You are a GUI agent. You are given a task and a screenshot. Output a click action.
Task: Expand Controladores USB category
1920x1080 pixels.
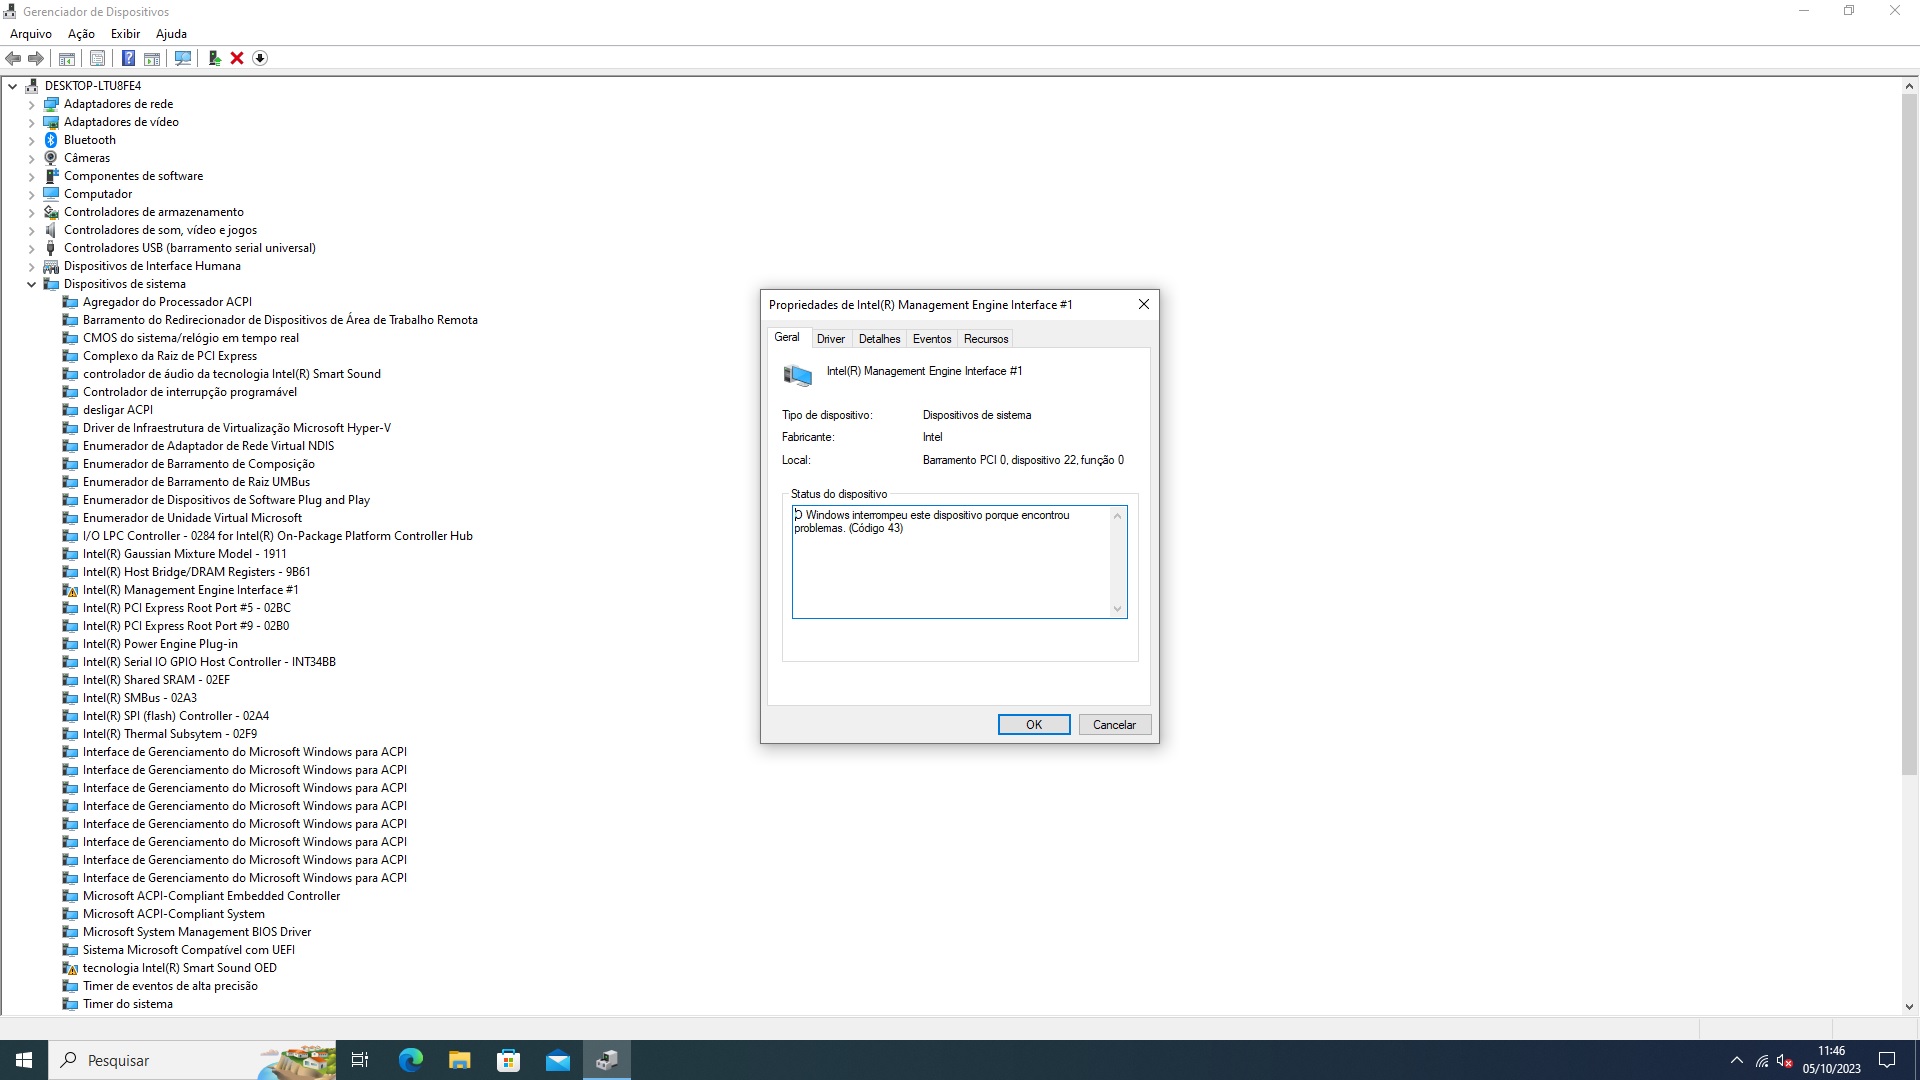(x=31, y=249)
